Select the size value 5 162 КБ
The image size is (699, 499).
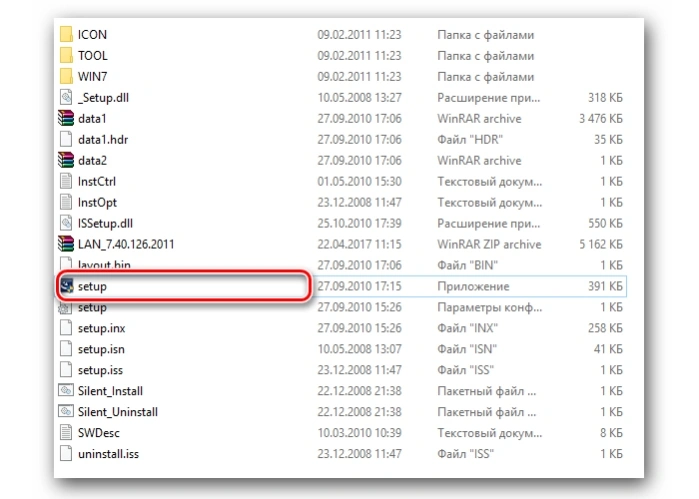tap(601, 244)
